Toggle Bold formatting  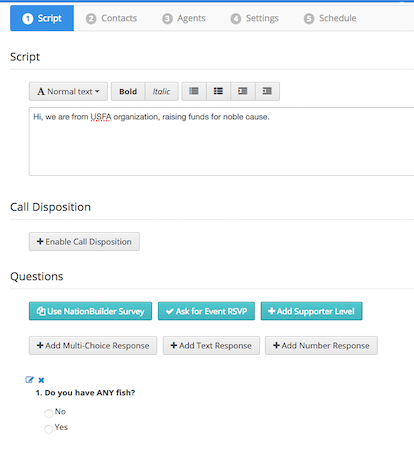tap(128, 91)
